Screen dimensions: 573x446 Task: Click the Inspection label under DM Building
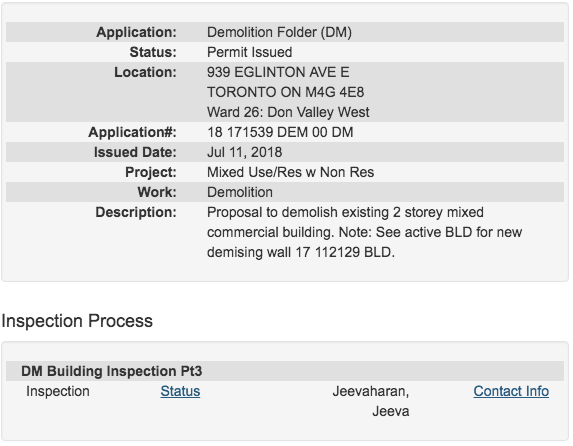58,391
